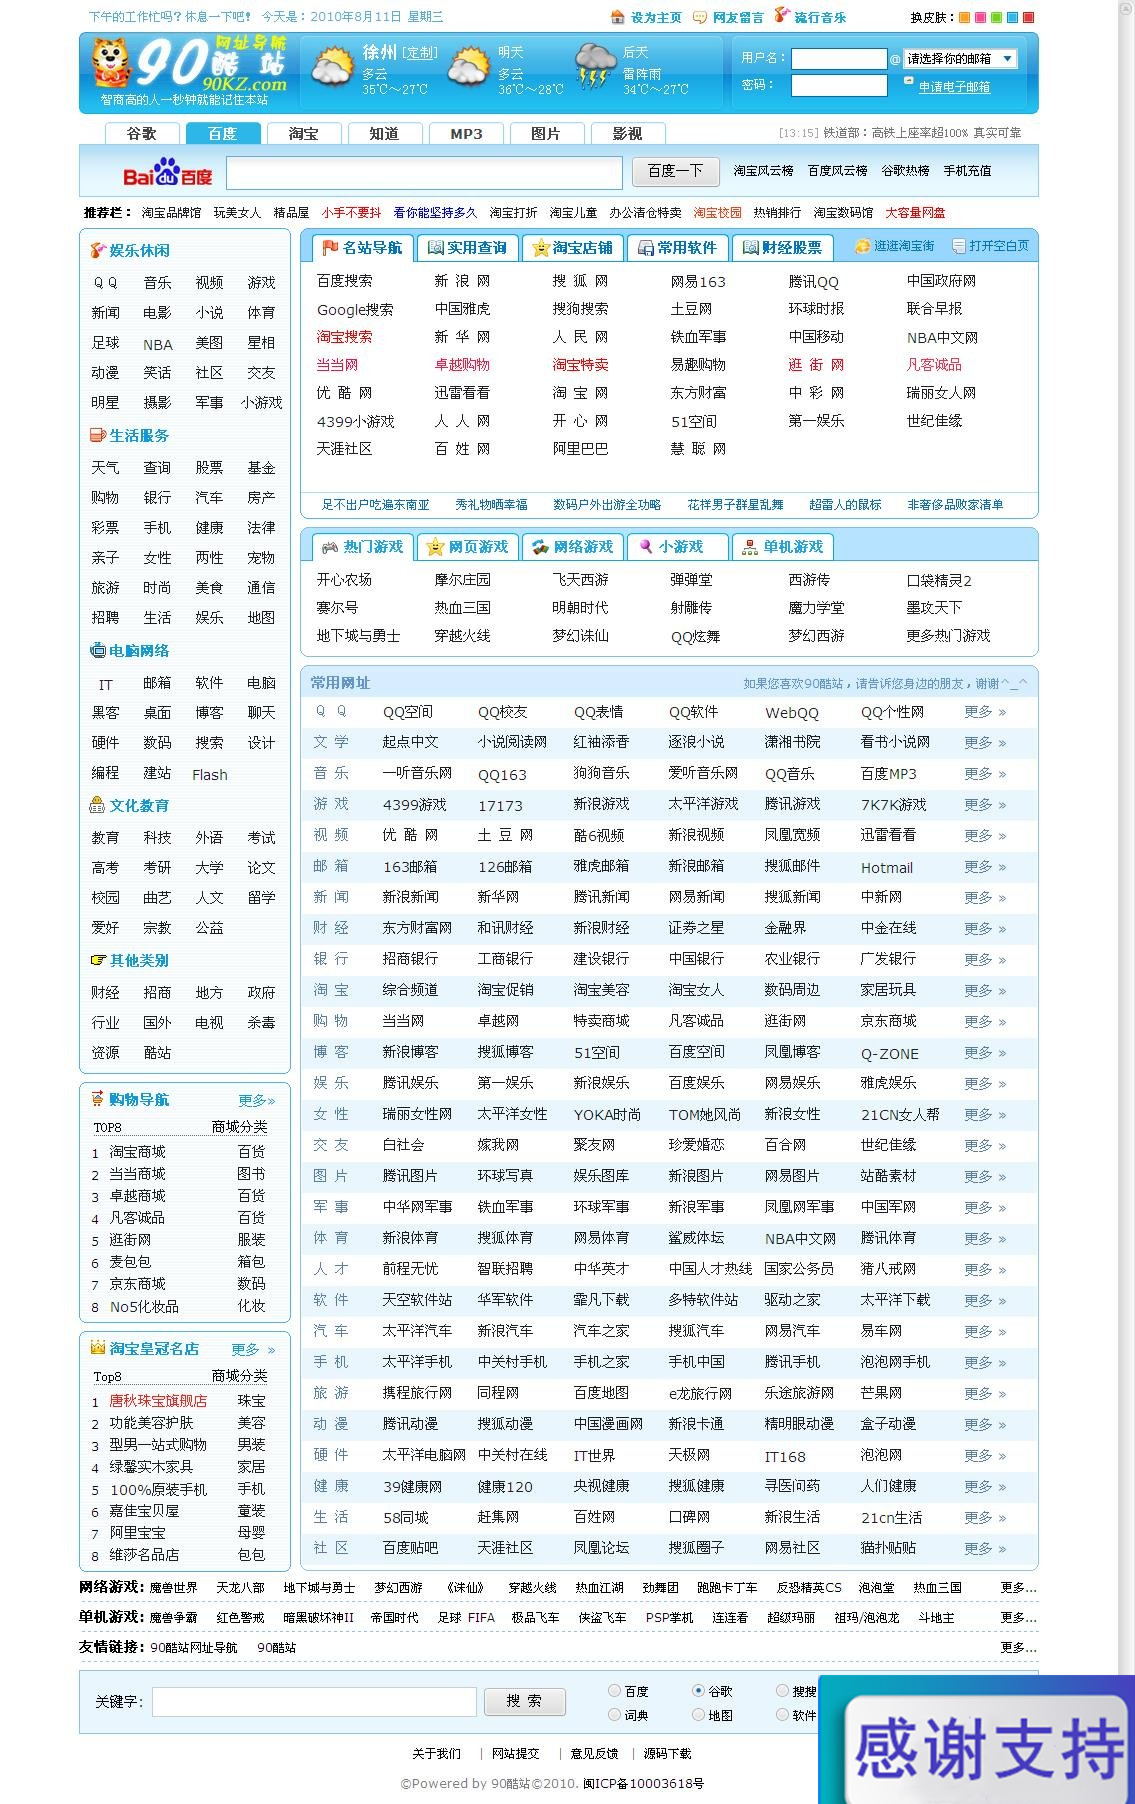Open the 申请电子邮箱 link

point(954,87)
